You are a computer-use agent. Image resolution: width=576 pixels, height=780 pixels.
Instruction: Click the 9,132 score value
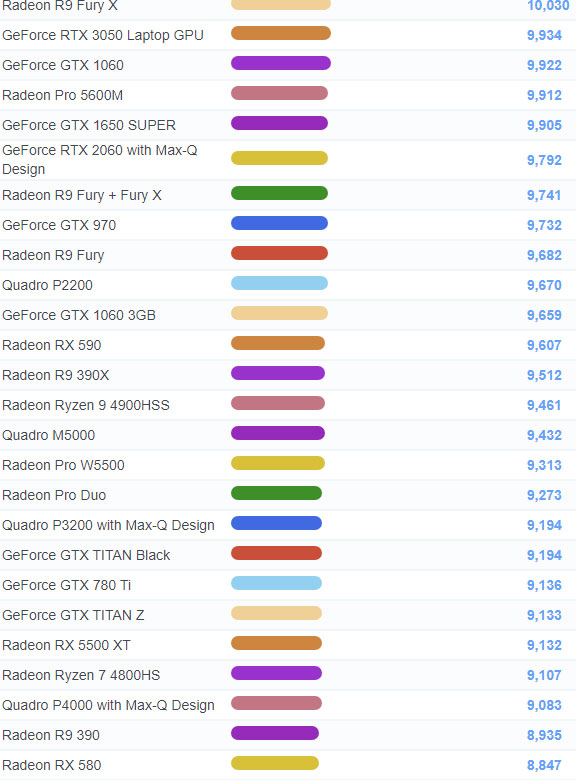click(544, 645)
